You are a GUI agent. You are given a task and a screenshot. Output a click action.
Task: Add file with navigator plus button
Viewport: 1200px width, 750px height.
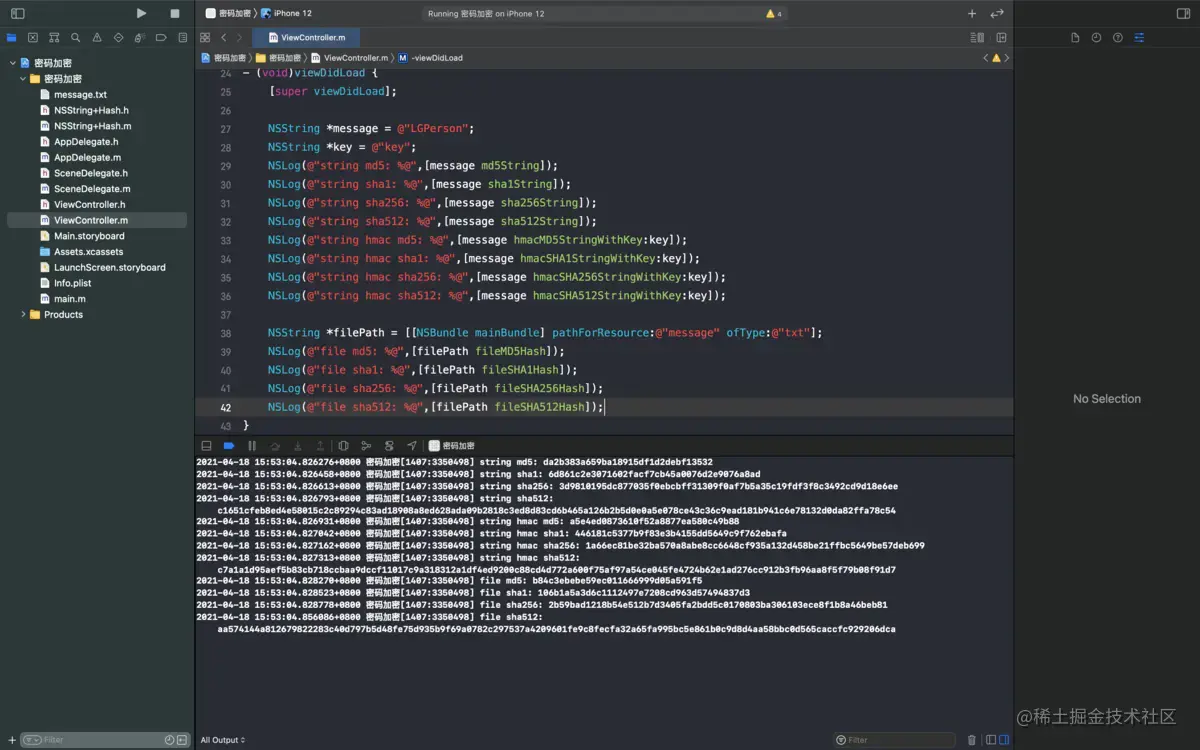click(11, 740)
